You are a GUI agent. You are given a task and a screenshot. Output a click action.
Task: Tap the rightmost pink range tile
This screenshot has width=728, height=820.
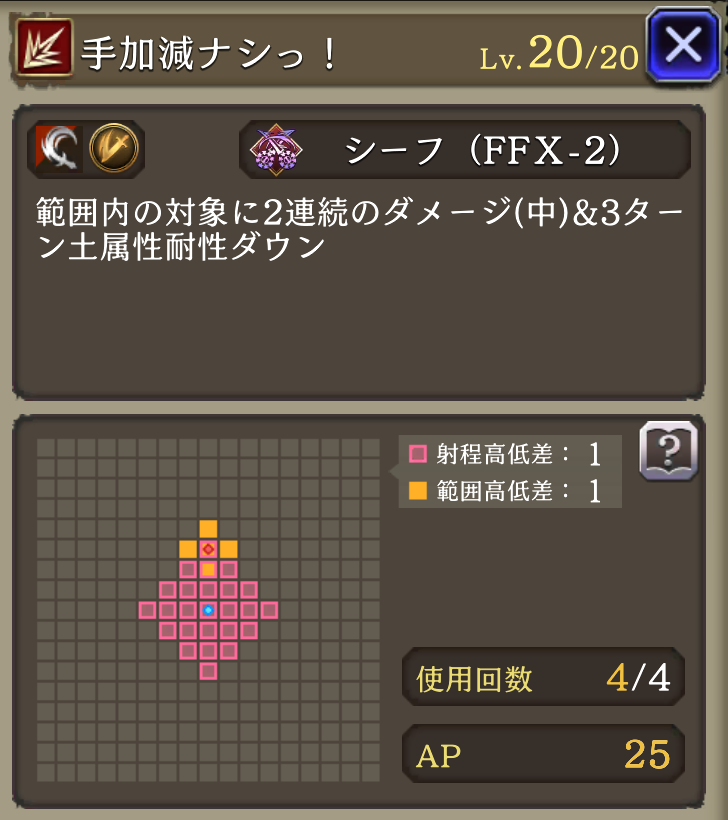(269, 610)
